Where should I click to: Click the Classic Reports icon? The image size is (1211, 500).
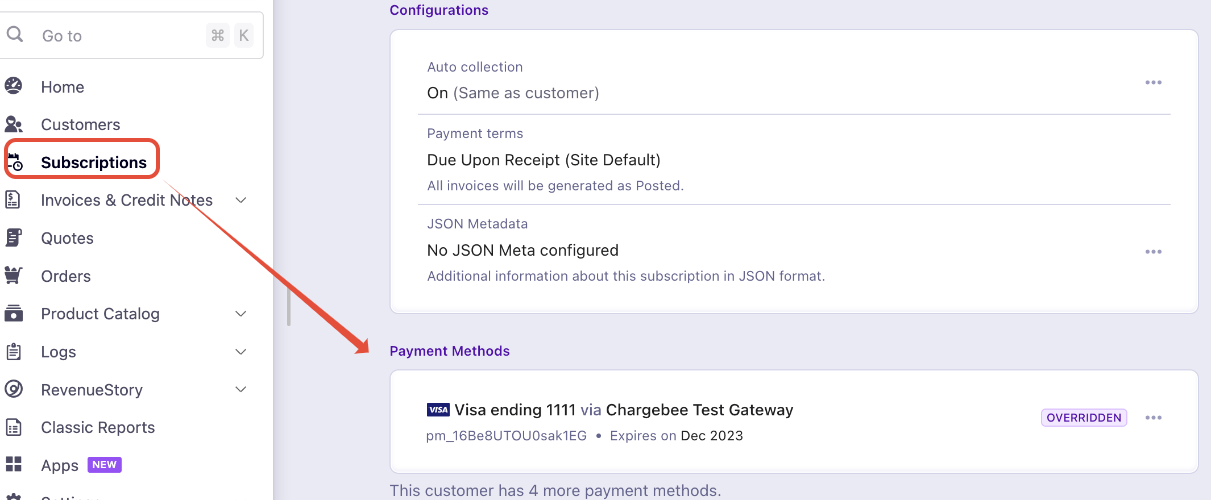14,428
